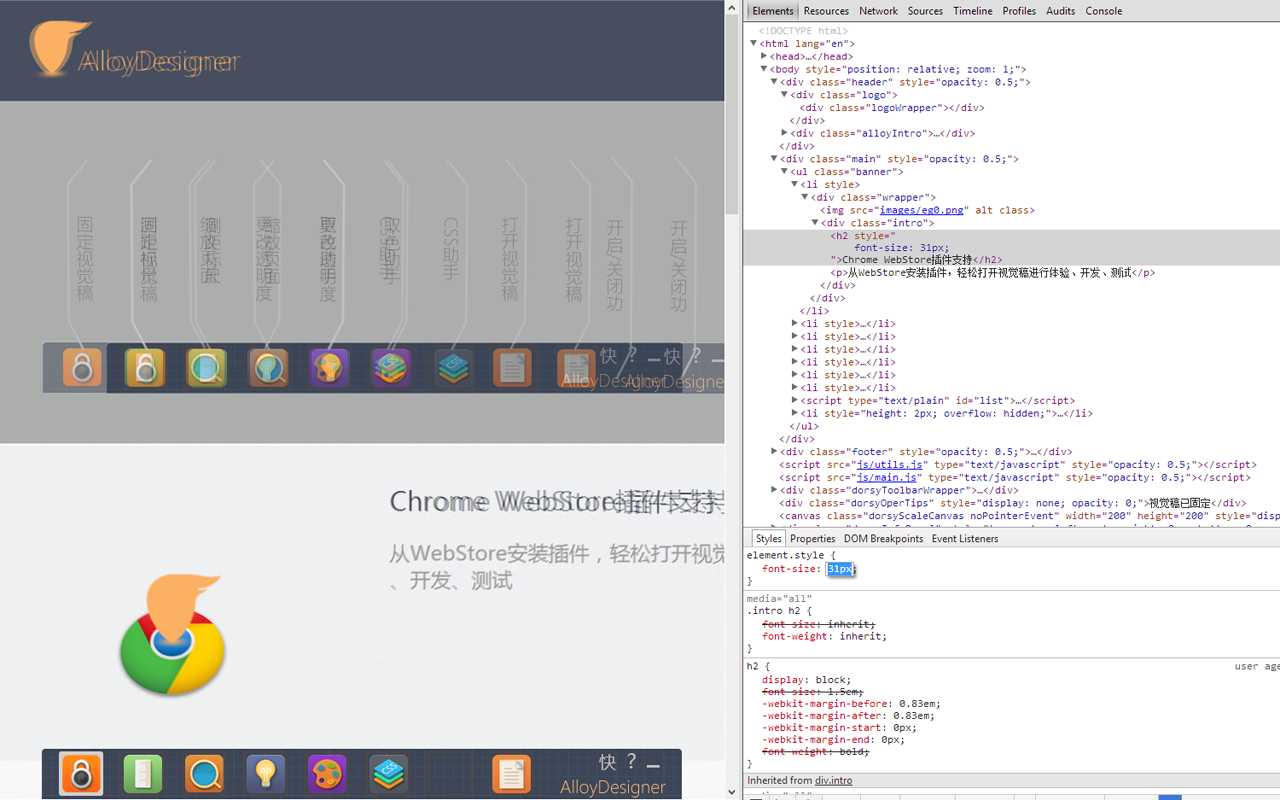Click the 'font-weight: inherit' declaration
The height and width of the screenshot is (800, 1280).
(x=824, y=637)
